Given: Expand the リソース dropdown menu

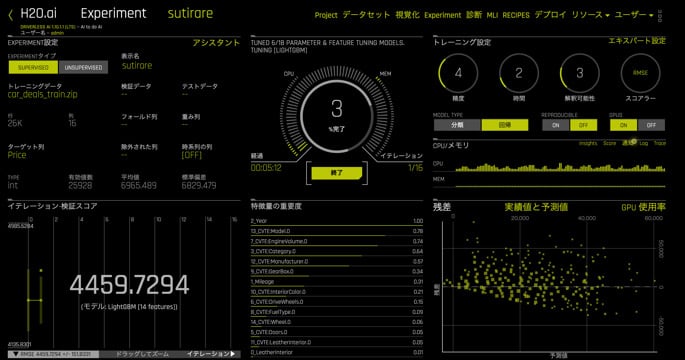Looking at the screenshot, I should pyautogui.click(x=590, y=15).
